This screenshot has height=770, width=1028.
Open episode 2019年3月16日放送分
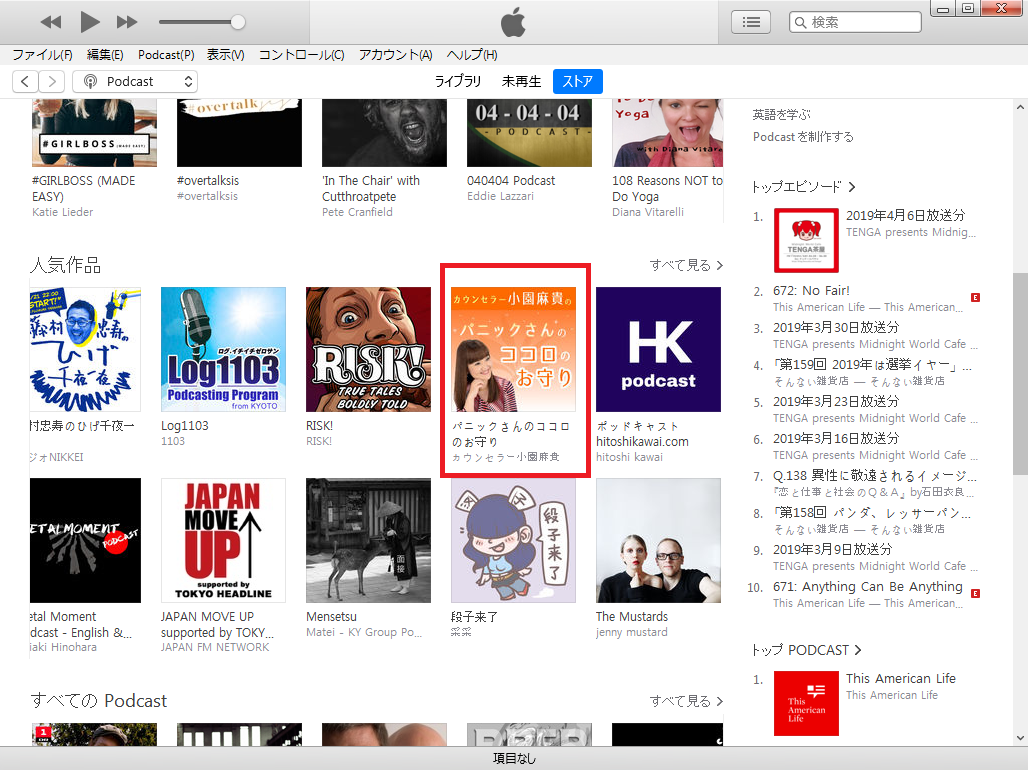pyautogui.click(x=836, y=438)
